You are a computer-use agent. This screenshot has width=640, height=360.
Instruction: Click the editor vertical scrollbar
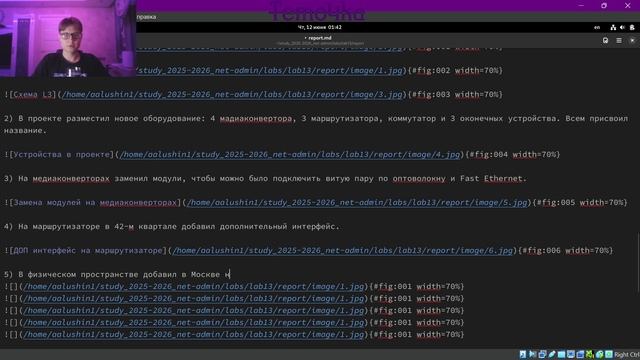638,262
